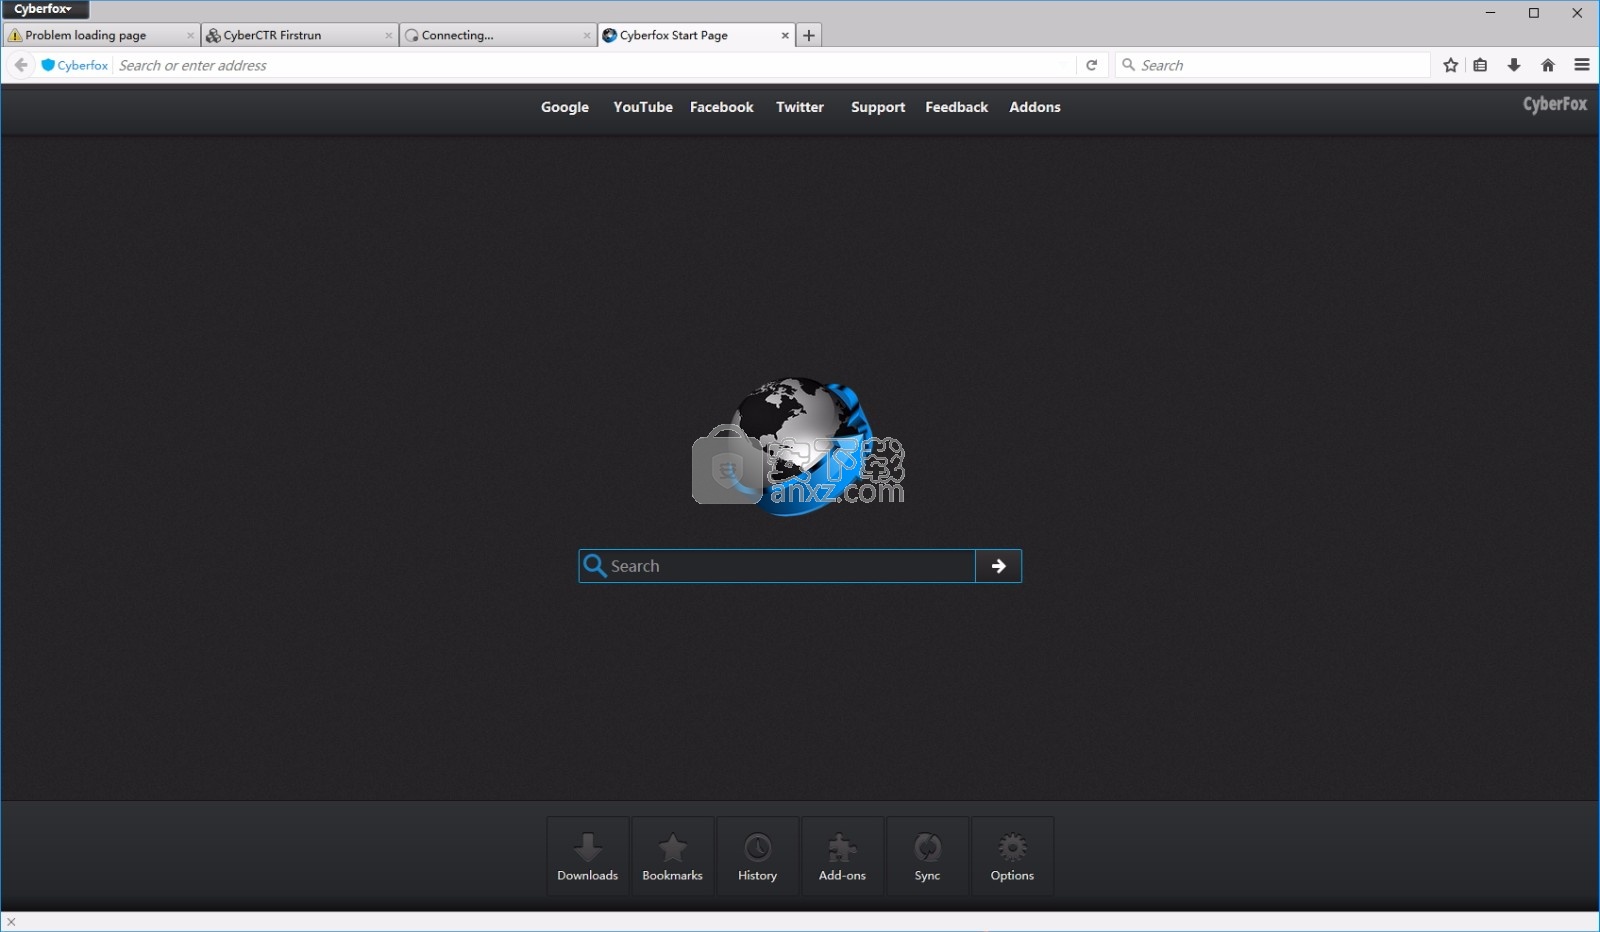
Task: Close the Connecting... tab
Action: tap(587, 35)
